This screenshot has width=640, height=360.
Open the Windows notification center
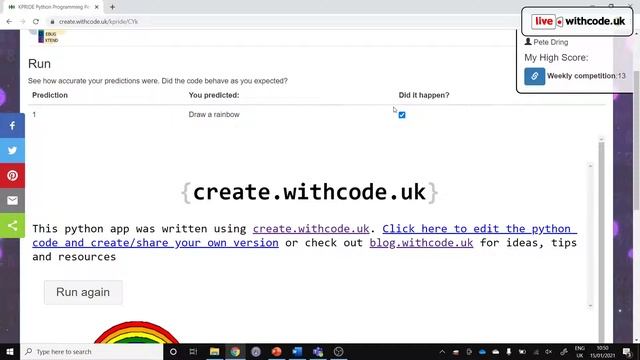click(x=627, y=351)
